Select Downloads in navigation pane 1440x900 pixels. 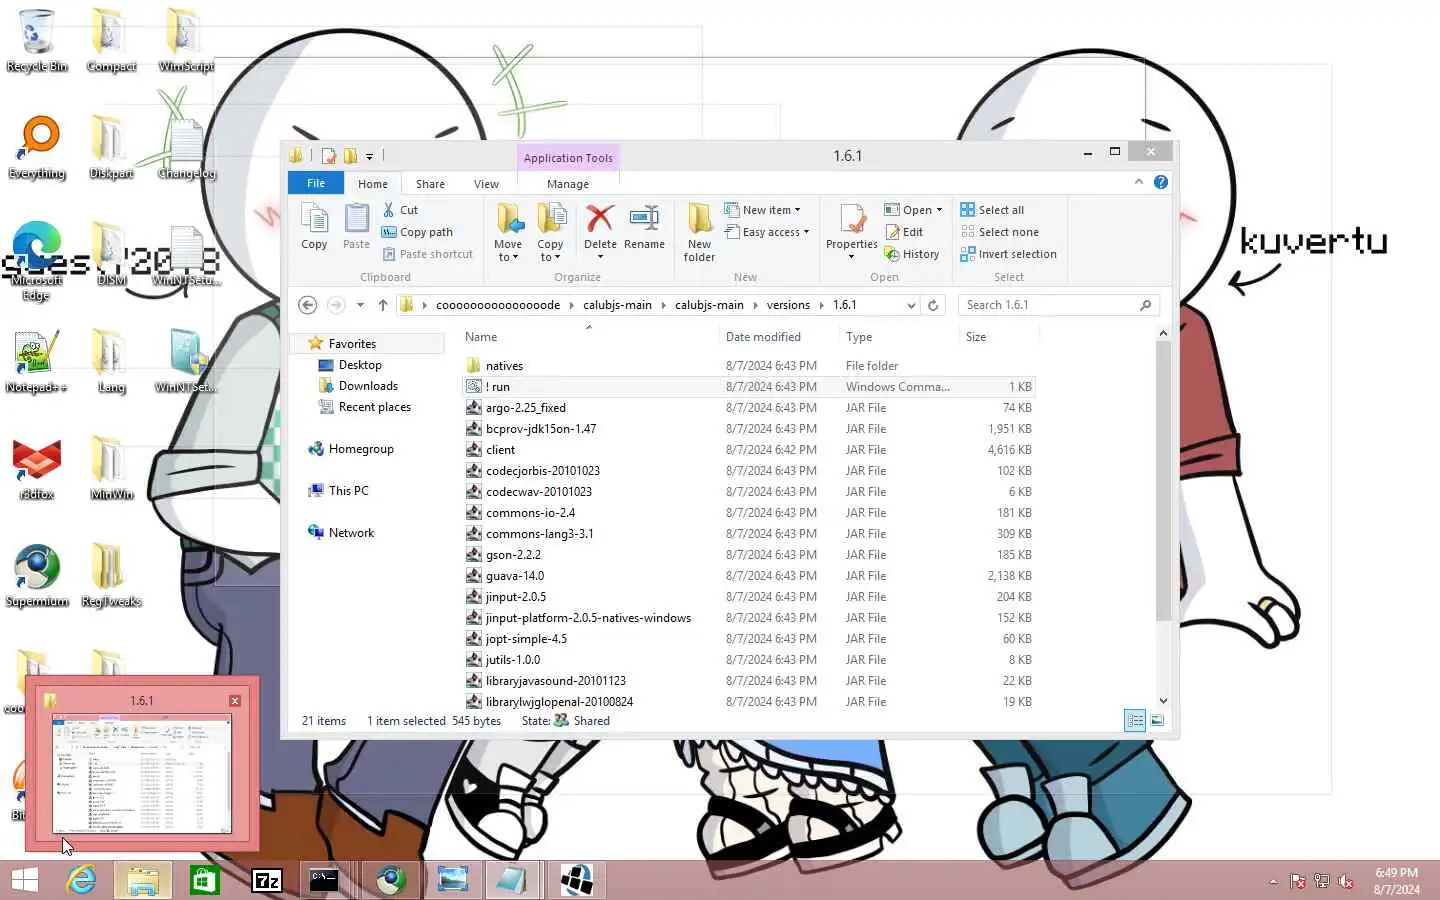(x=368, y=386)
